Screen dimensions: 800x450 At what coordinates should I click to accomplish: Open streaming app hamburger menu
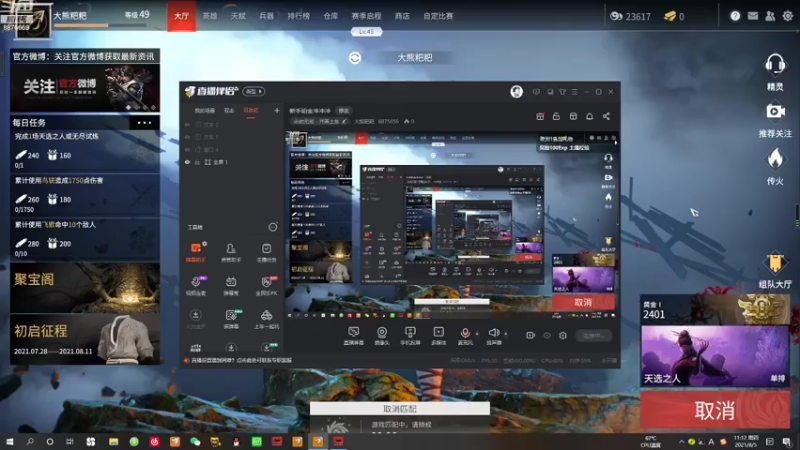pyautogui.click(x=574, y=92)
